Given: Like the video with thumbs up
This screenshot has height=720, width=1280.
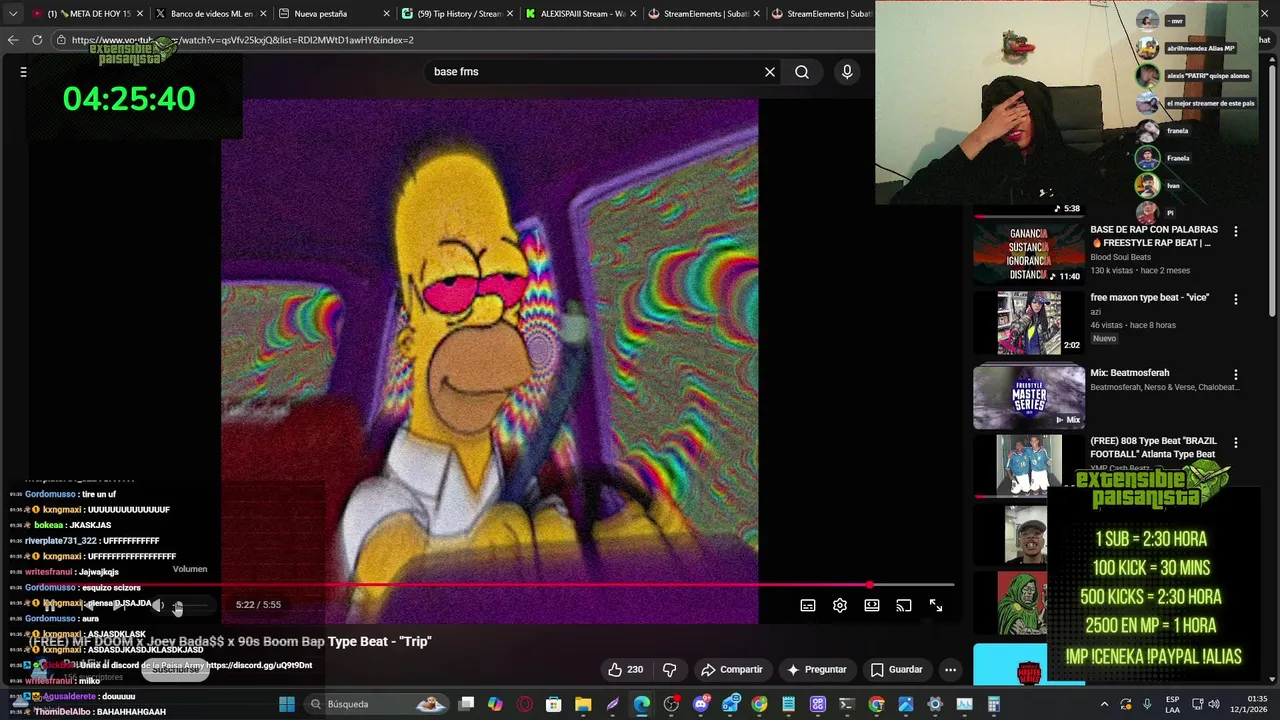Looking at the screenshot, I should coord(627,670).
